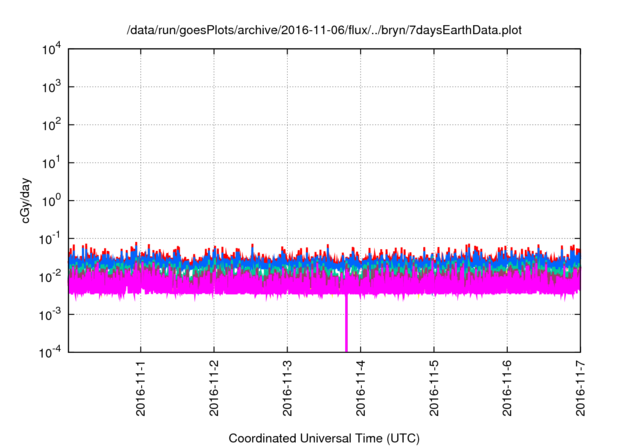Click the 2016-11-3 date tick label
The image size is (640, 448).
[287, 386]
